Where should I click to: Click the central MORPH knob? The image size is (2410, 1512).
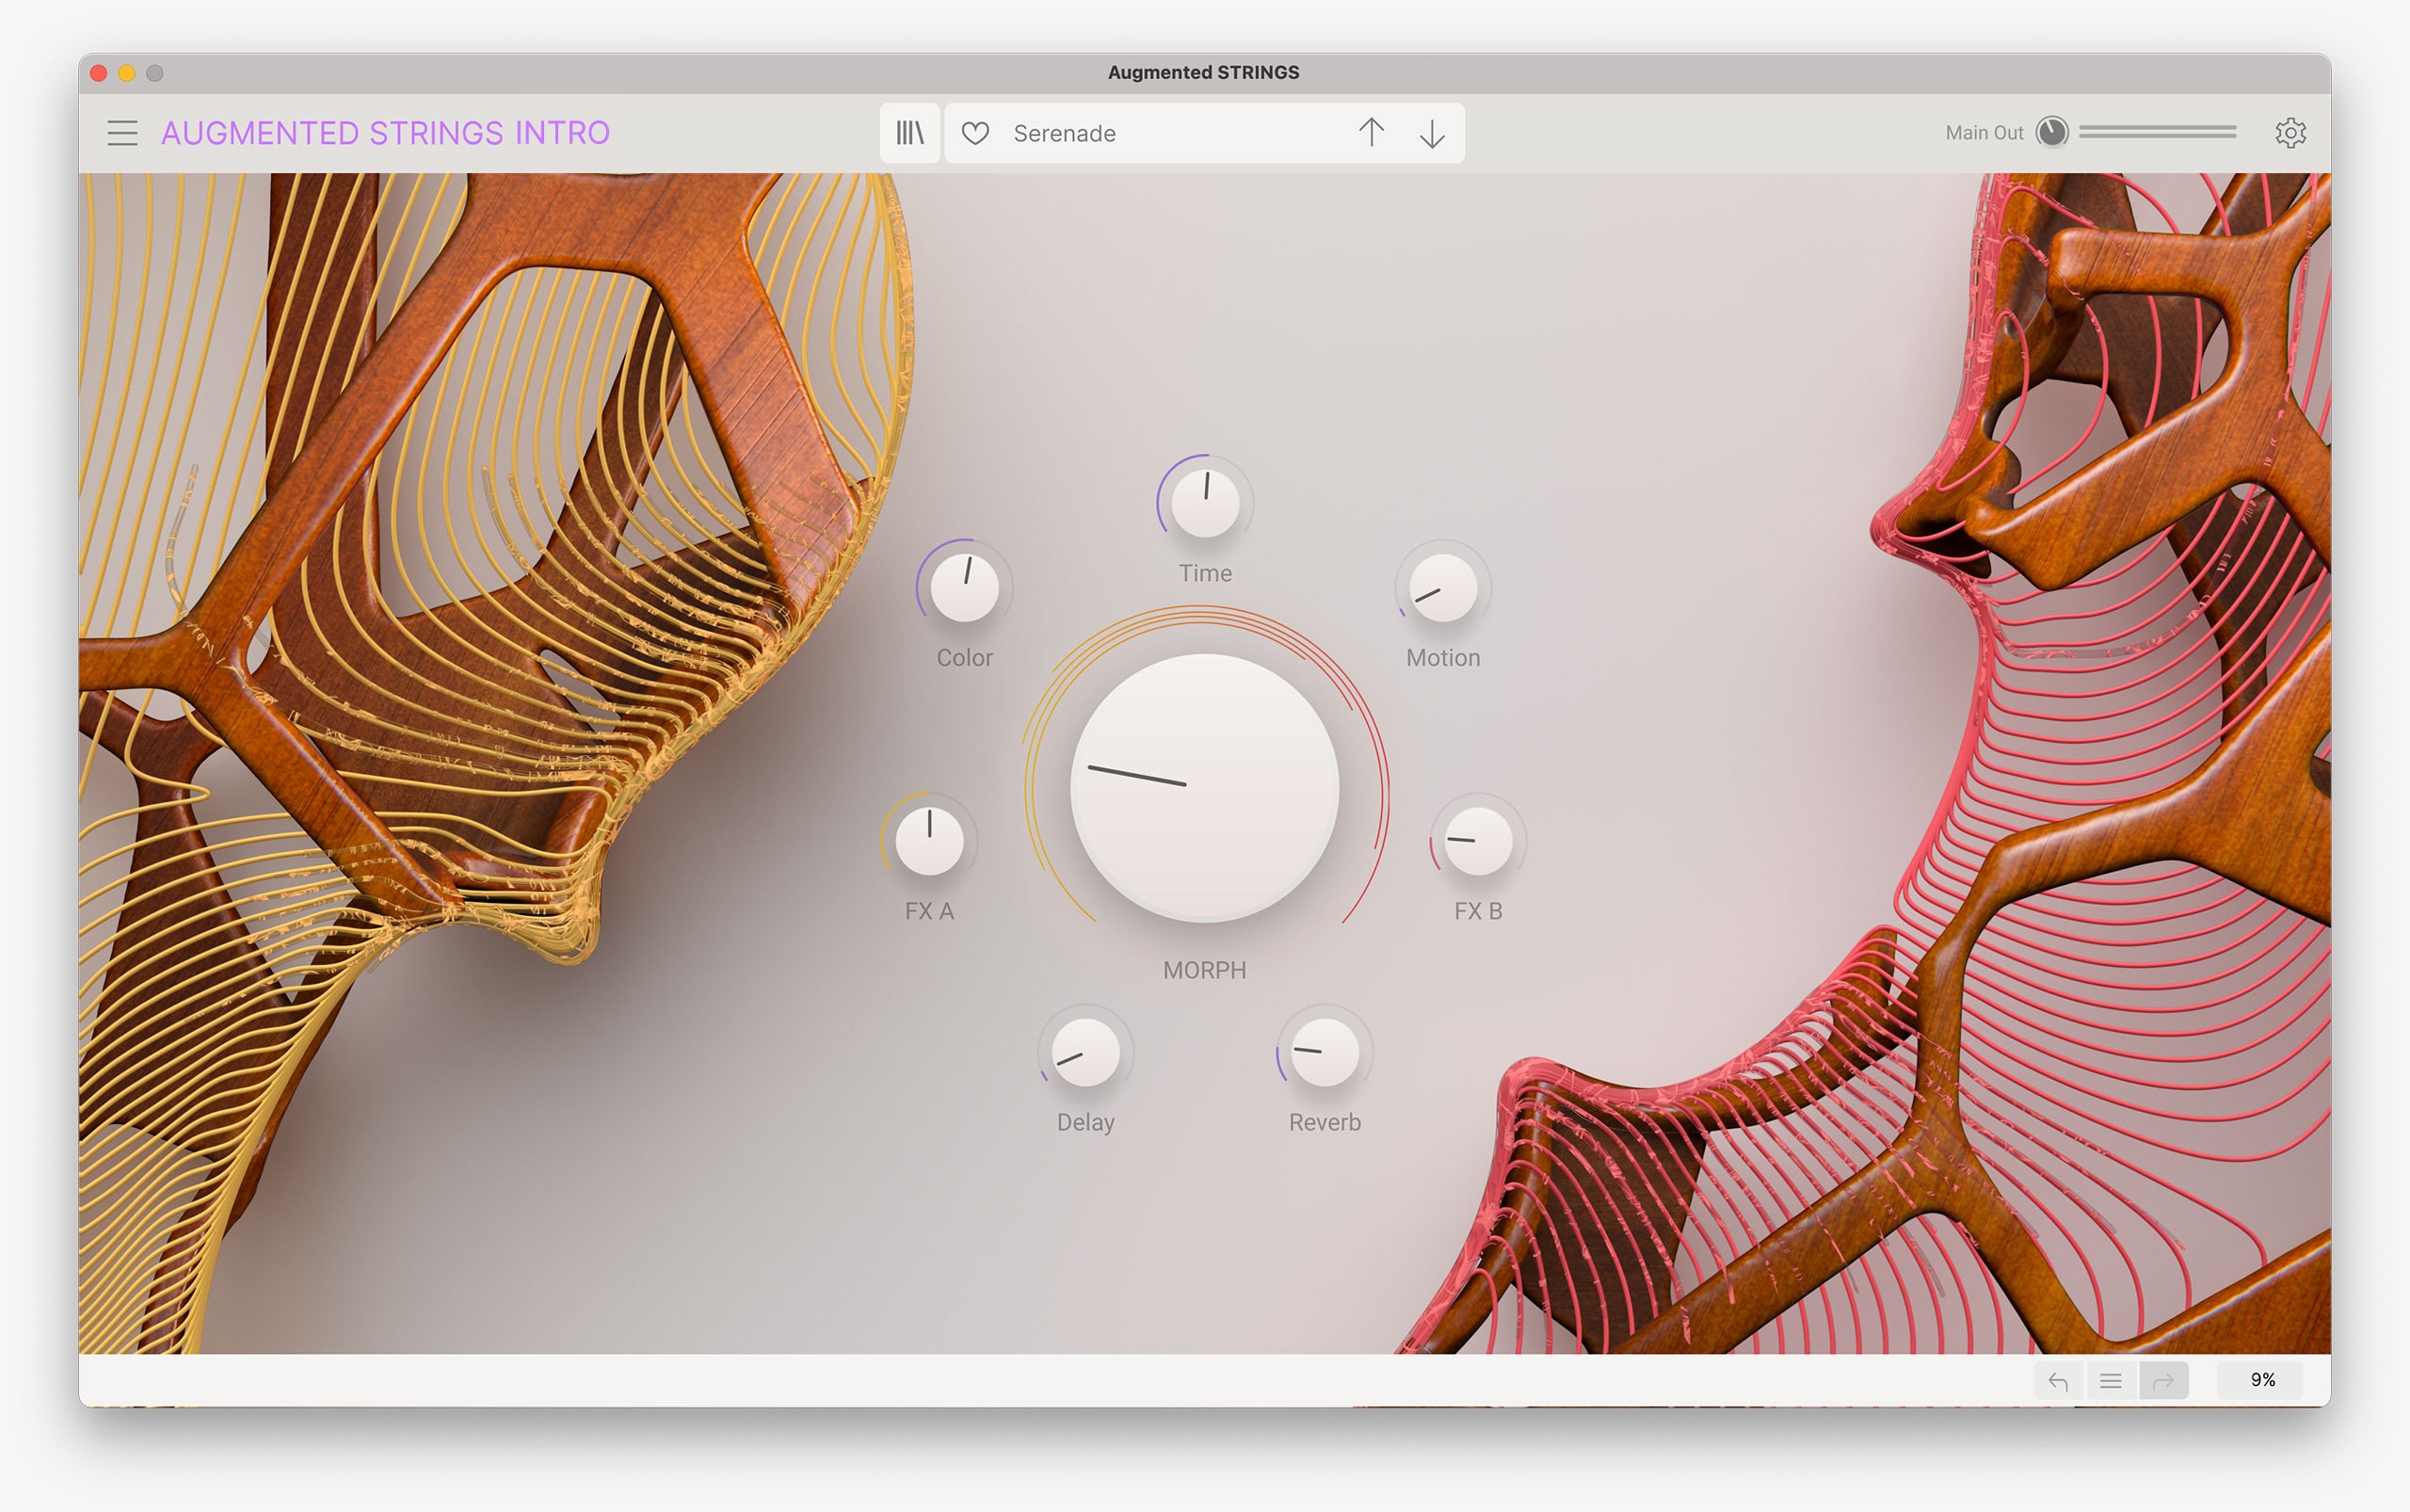(1204, 788)
